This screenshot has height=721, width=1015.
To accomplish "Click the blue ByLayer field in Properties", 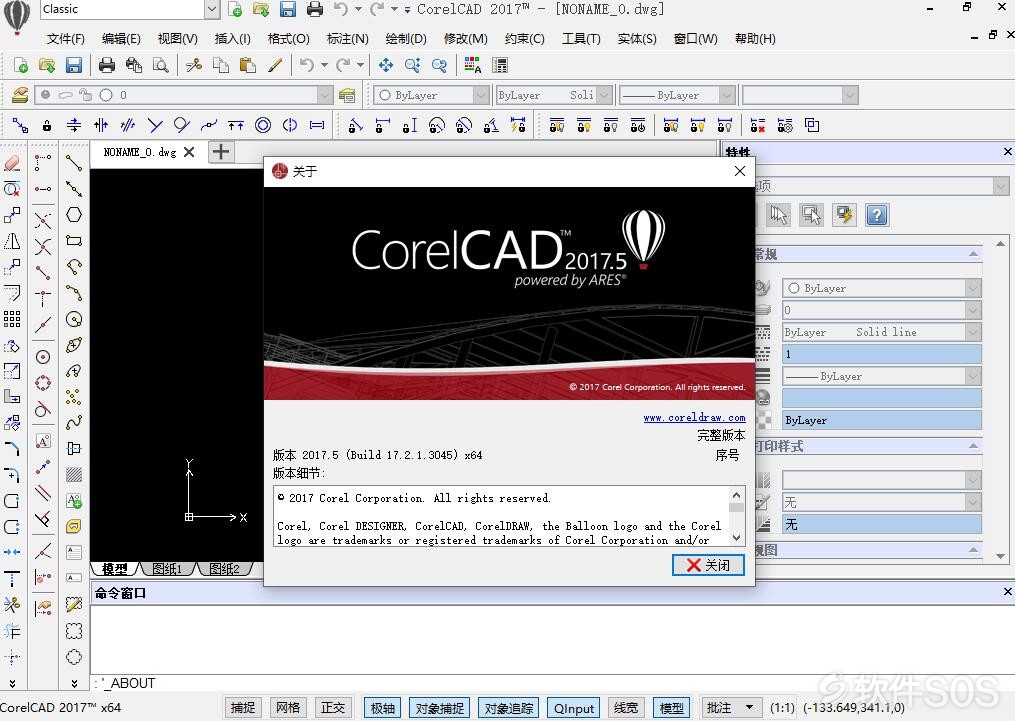I will pos(881,420).
